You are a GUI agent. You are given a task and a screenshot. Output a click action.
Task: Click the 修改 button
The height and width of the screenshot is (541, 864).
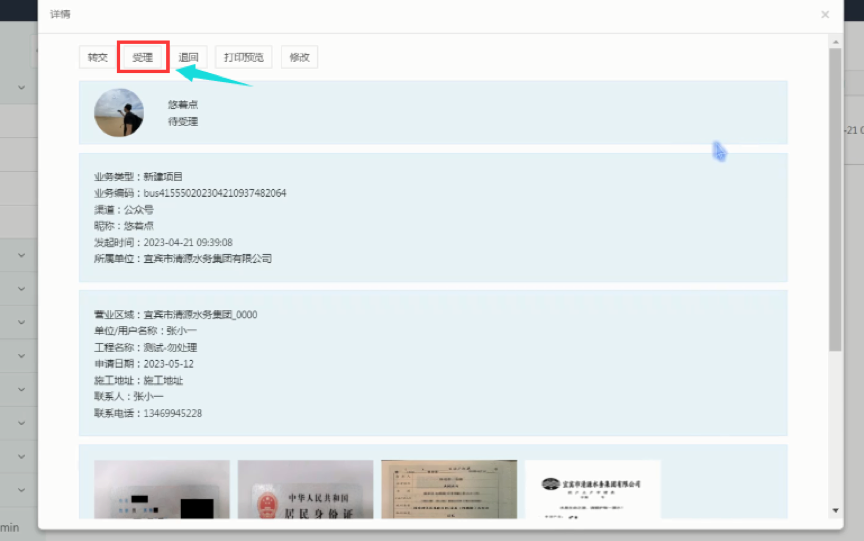pyautogui.click(x=299, y=58)
